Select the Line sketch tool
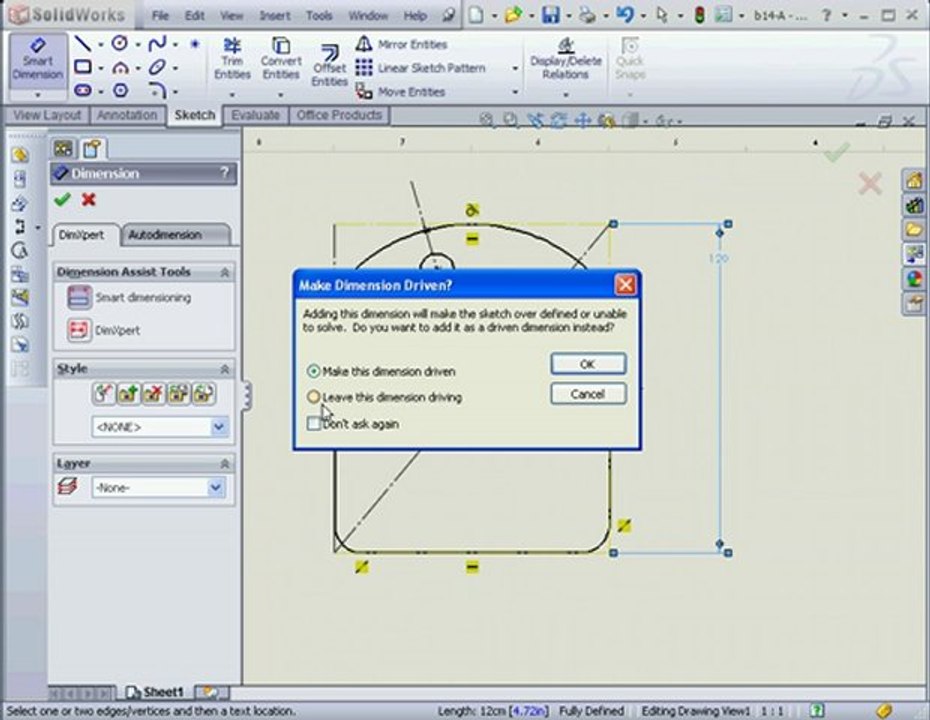Image resolution: width=930 pixels, height=720 pixels. pyautogui.click(x=82, y=43)
